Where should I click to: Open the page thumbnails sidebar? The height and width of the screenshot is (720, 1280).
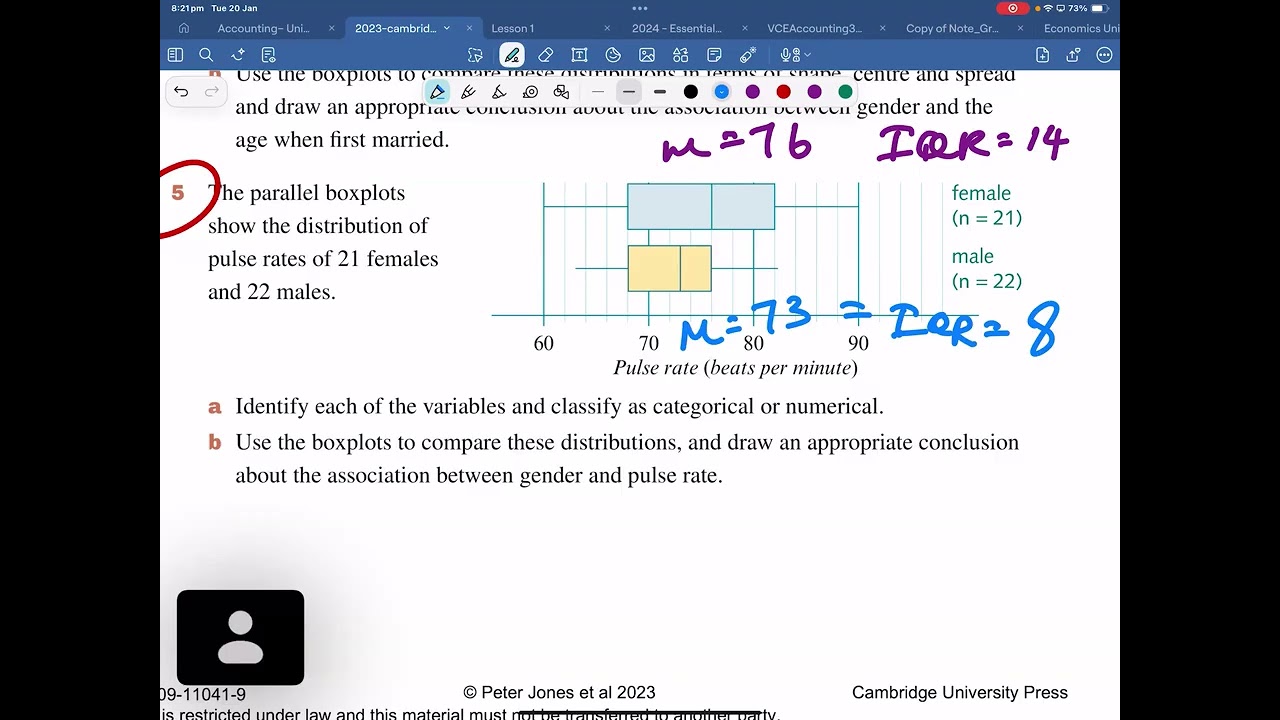click(175, 55)
